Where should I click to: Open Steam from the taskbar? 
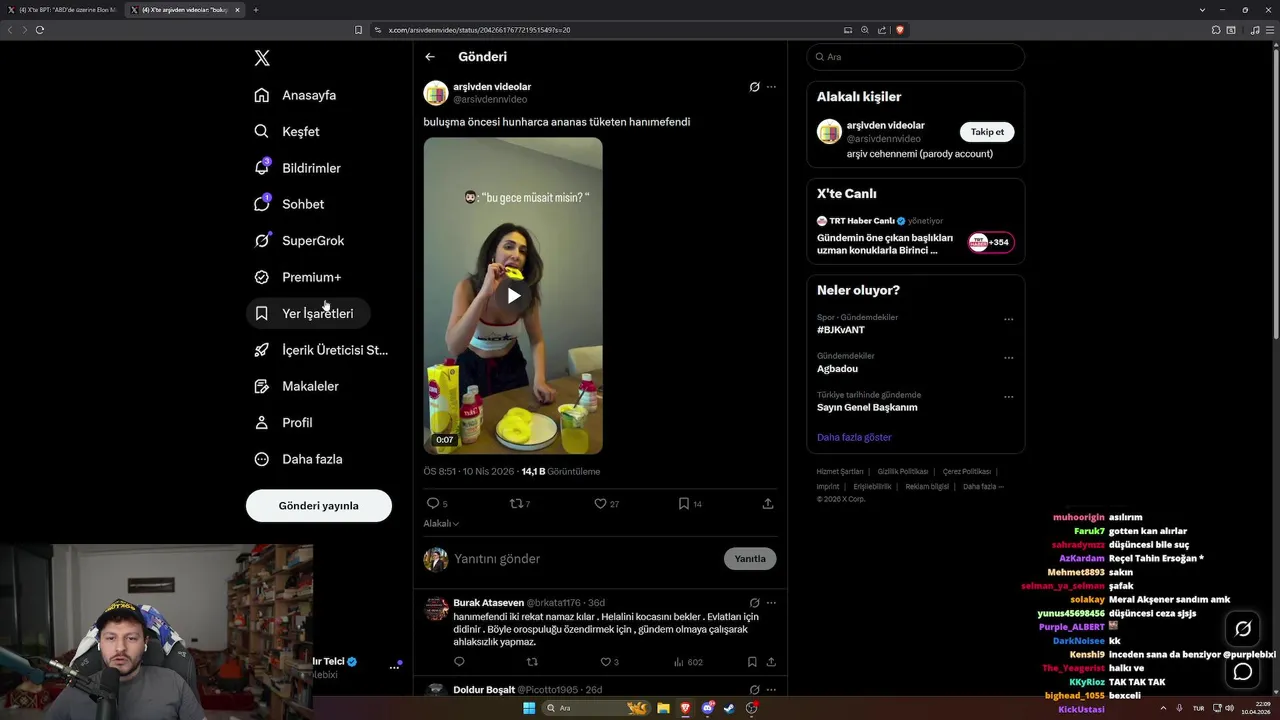coord(729,708)
